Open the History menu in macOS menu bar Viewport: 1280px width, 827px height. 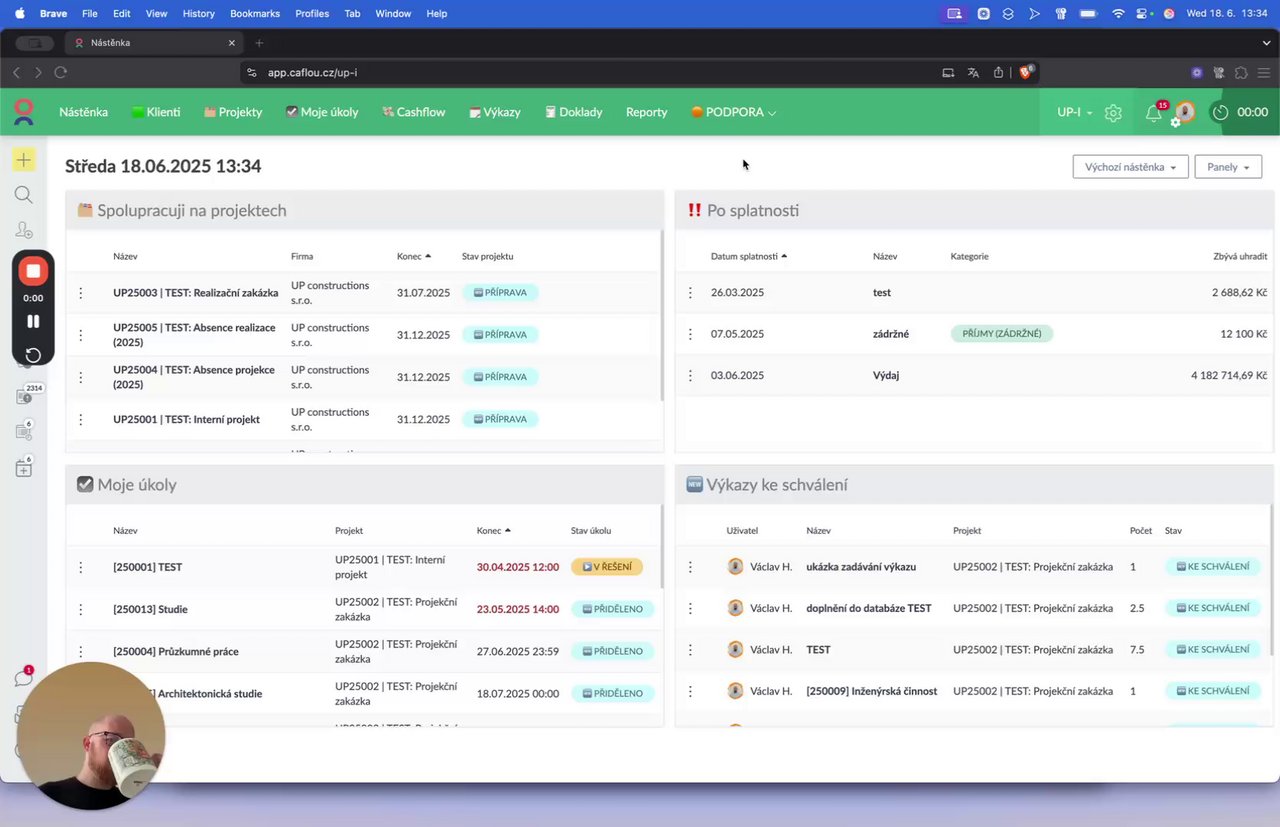coord(199,13)
